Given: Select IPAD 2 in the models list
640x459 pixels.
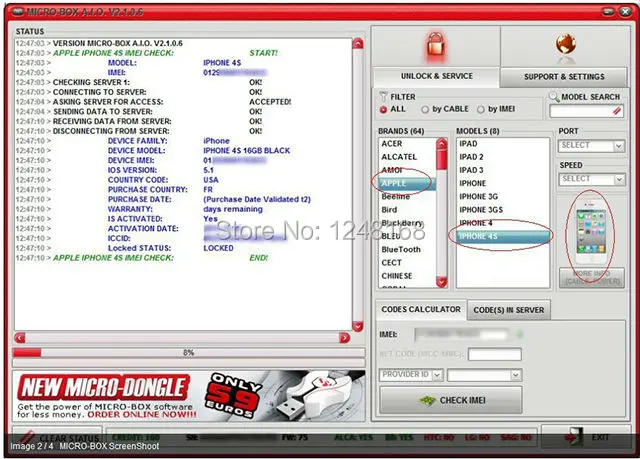Looking at the screenshot, I should [471, 157].
